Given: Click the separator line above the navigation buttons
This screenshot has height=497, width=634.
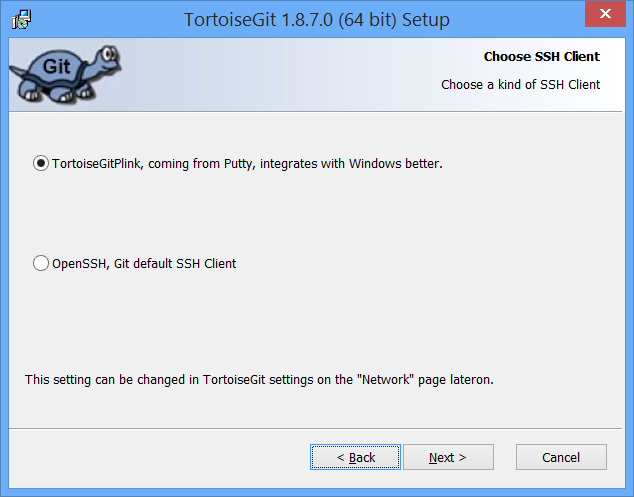Looking at the screenshot, I should [x=315, y=428].
